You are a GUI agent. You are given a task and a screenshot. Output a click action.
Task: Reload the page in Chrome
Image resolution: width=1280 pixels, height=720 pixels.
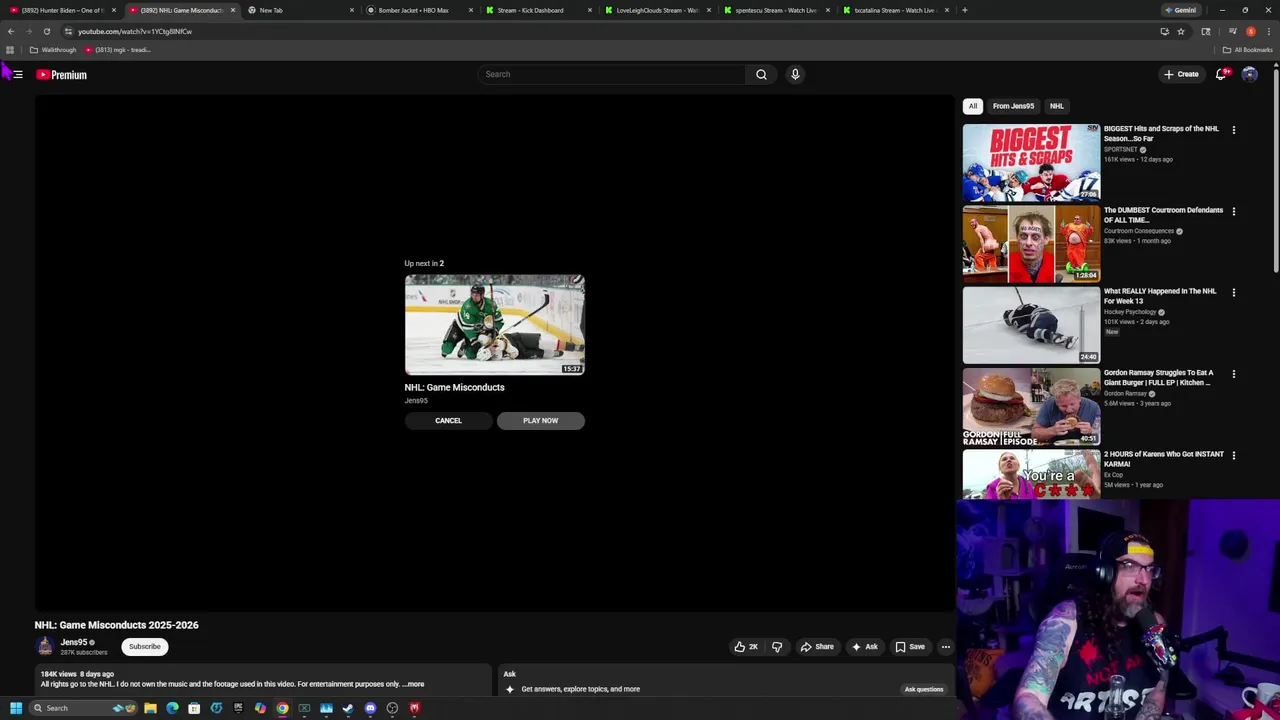pos(46,31)
